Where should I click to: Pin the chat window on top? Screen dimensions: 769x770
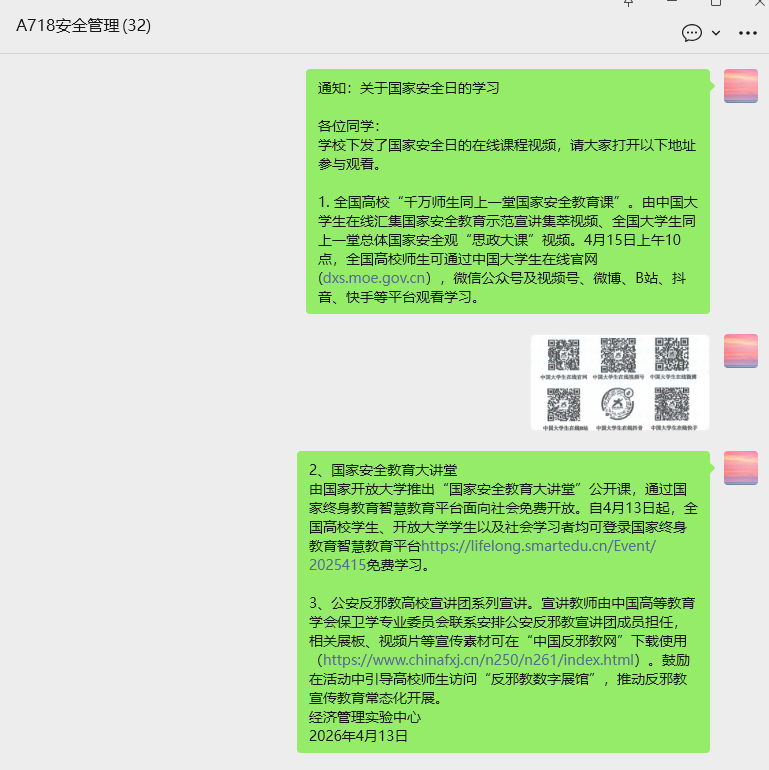coord(629,3)
